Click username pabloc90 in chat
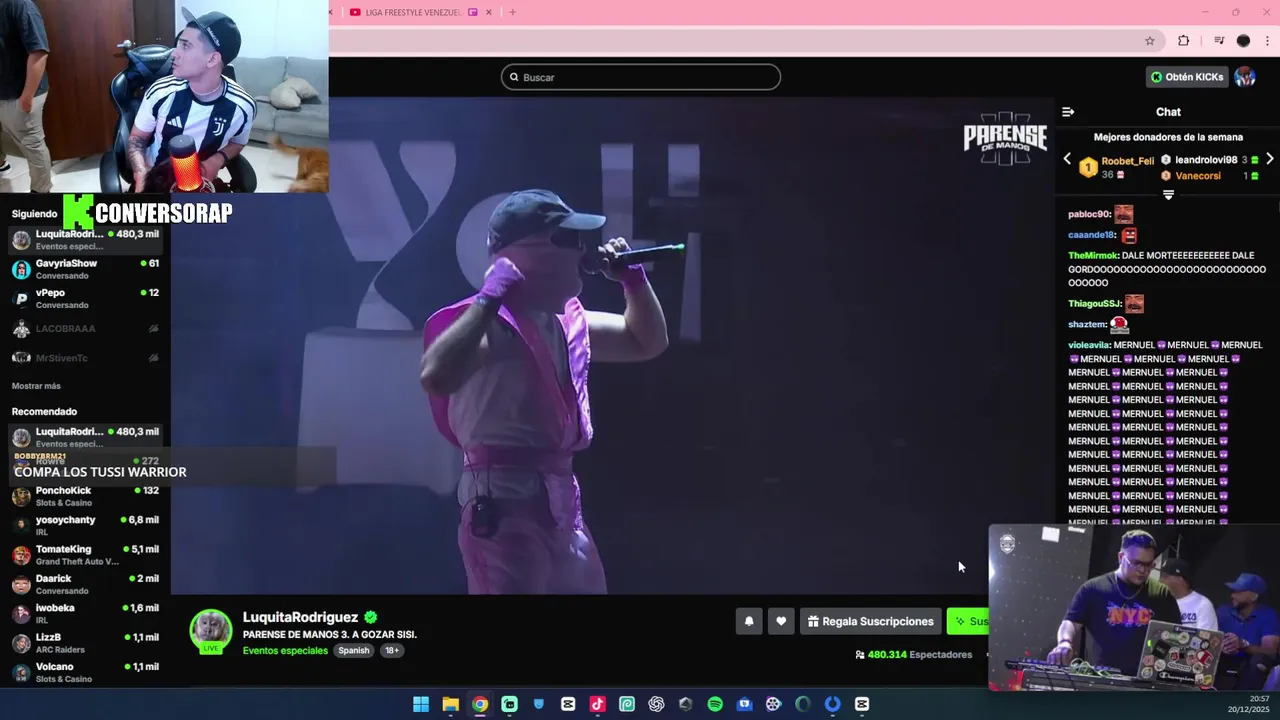1280x720 pixels. (x=1089, y=214)
